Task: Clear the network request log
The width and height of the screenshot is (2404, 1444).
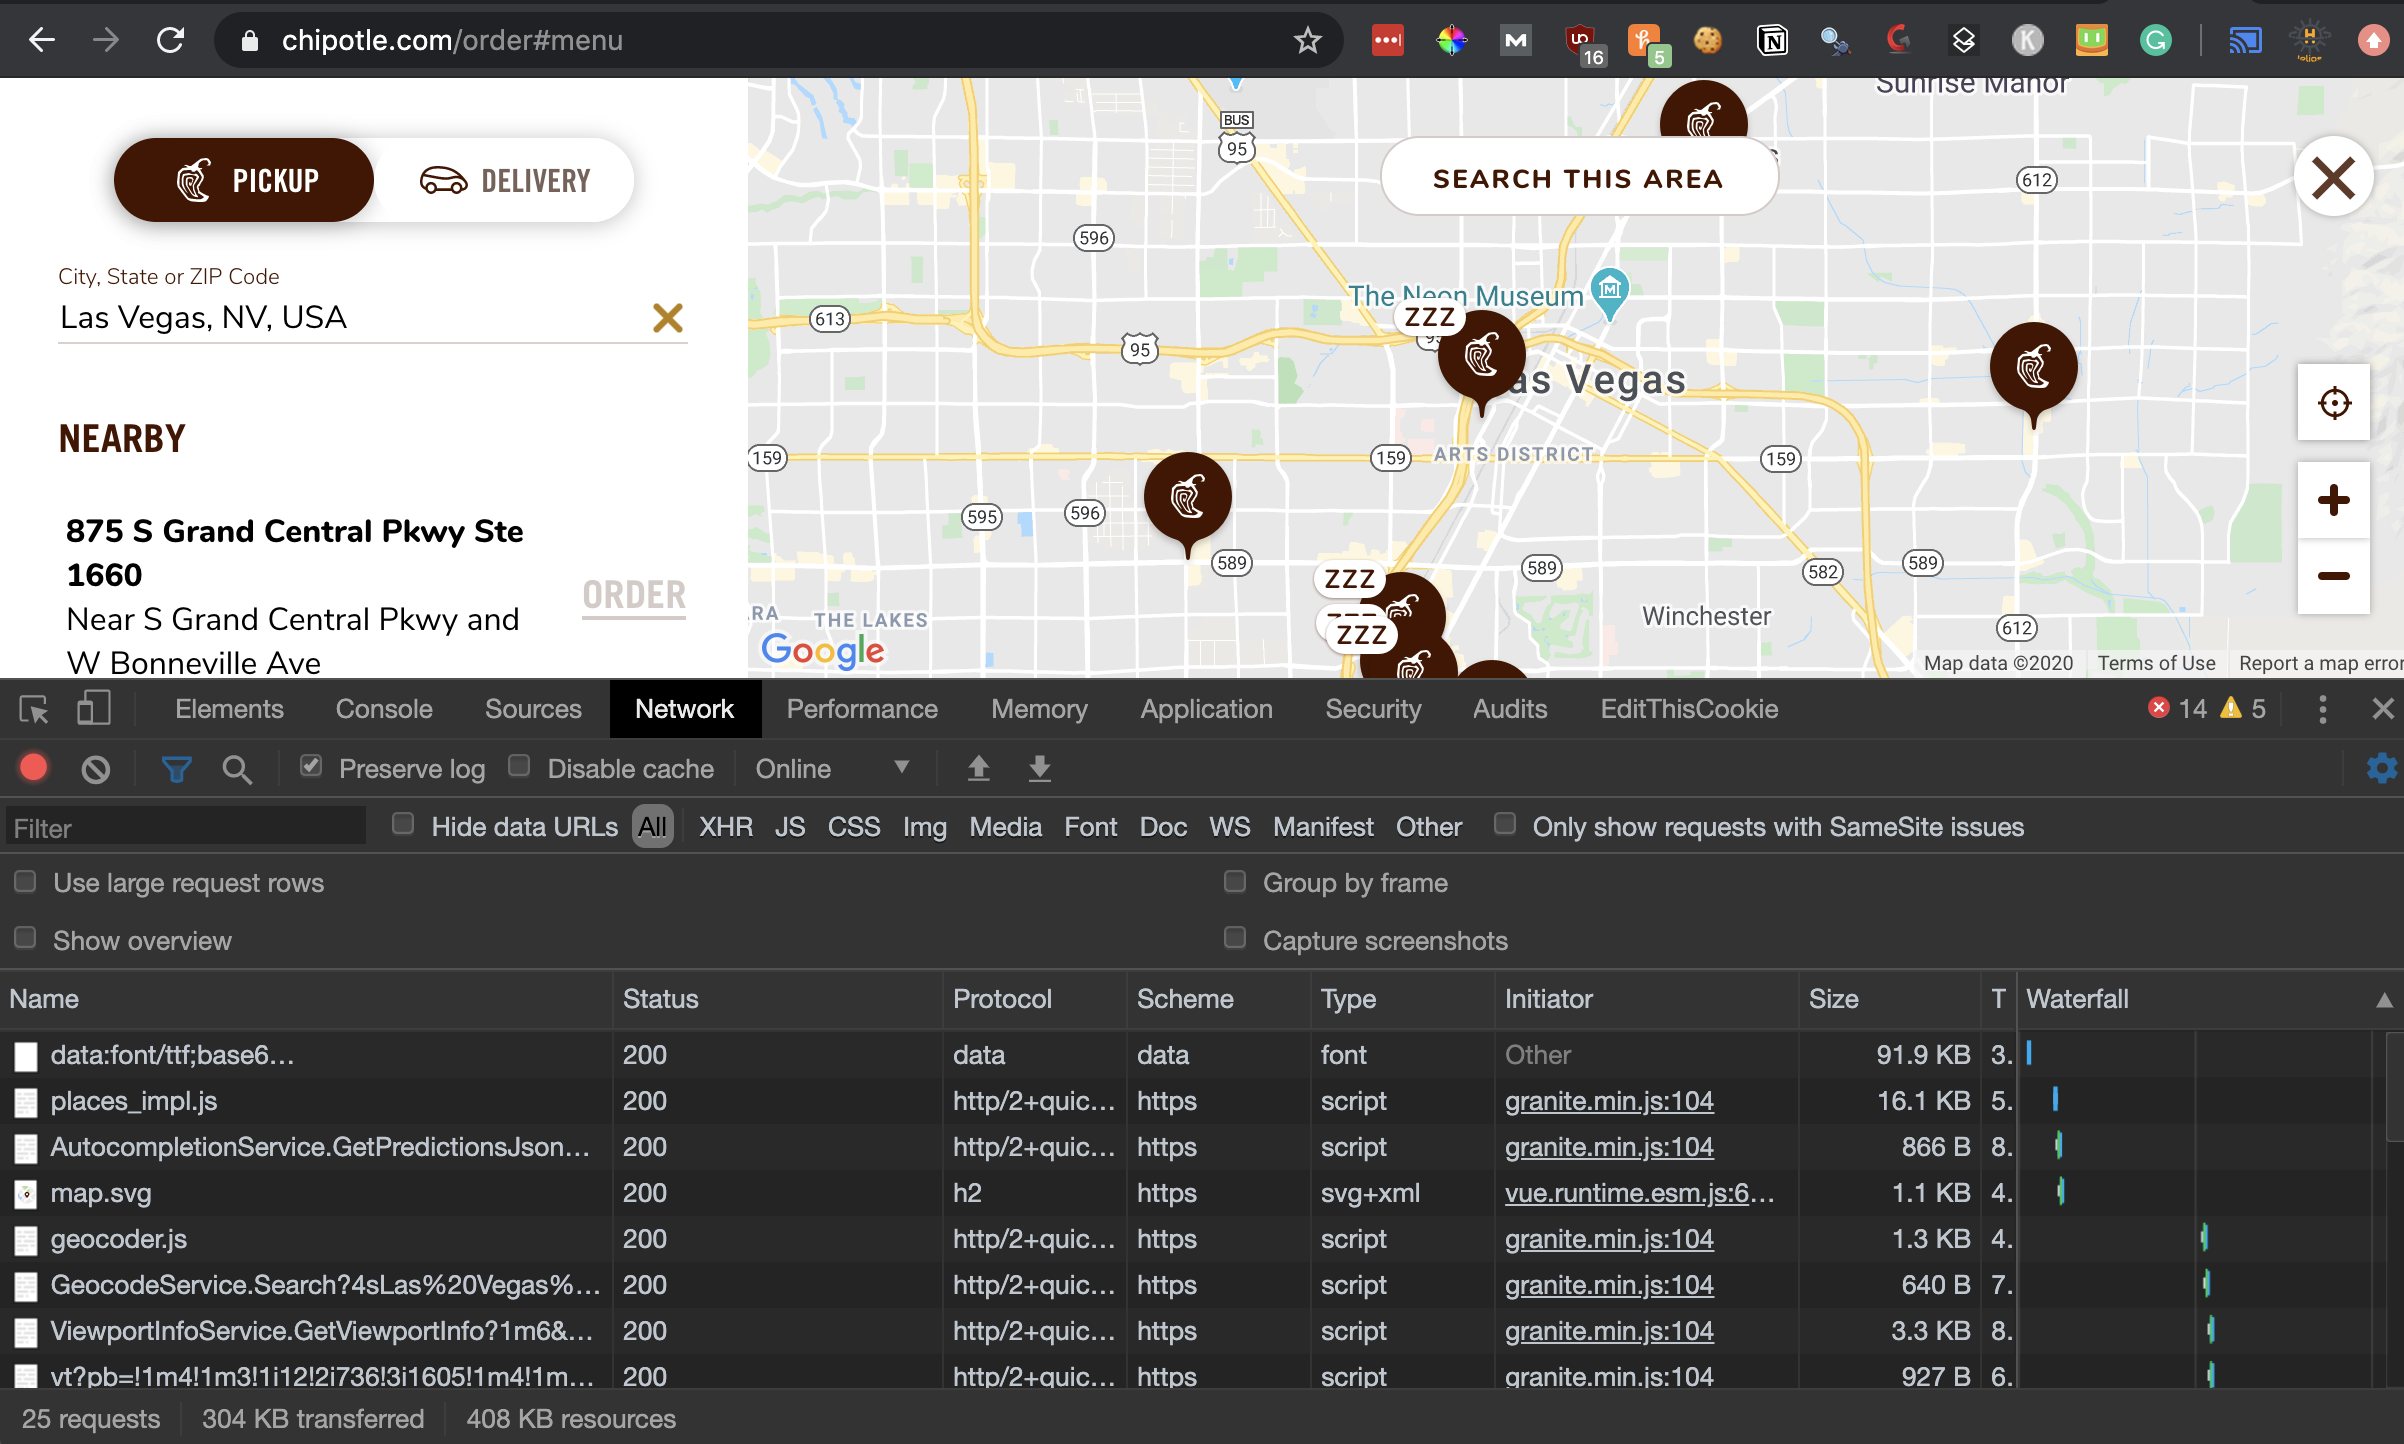Action: click(x=95, y=768)
